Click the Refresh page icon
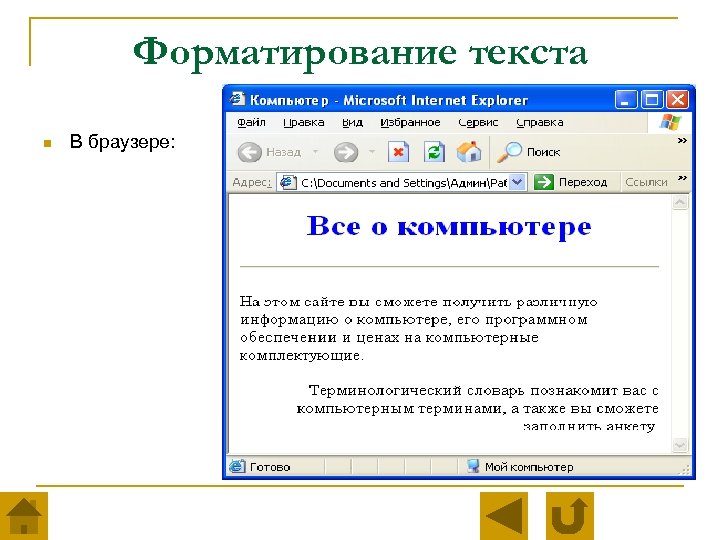The height and width of the screenshot is (540, 720). (x=434, y=152)
